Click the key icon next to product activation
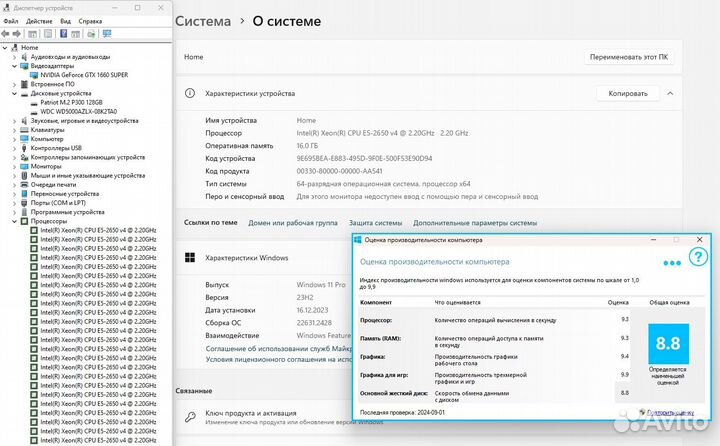 click(x=189, y=412)
